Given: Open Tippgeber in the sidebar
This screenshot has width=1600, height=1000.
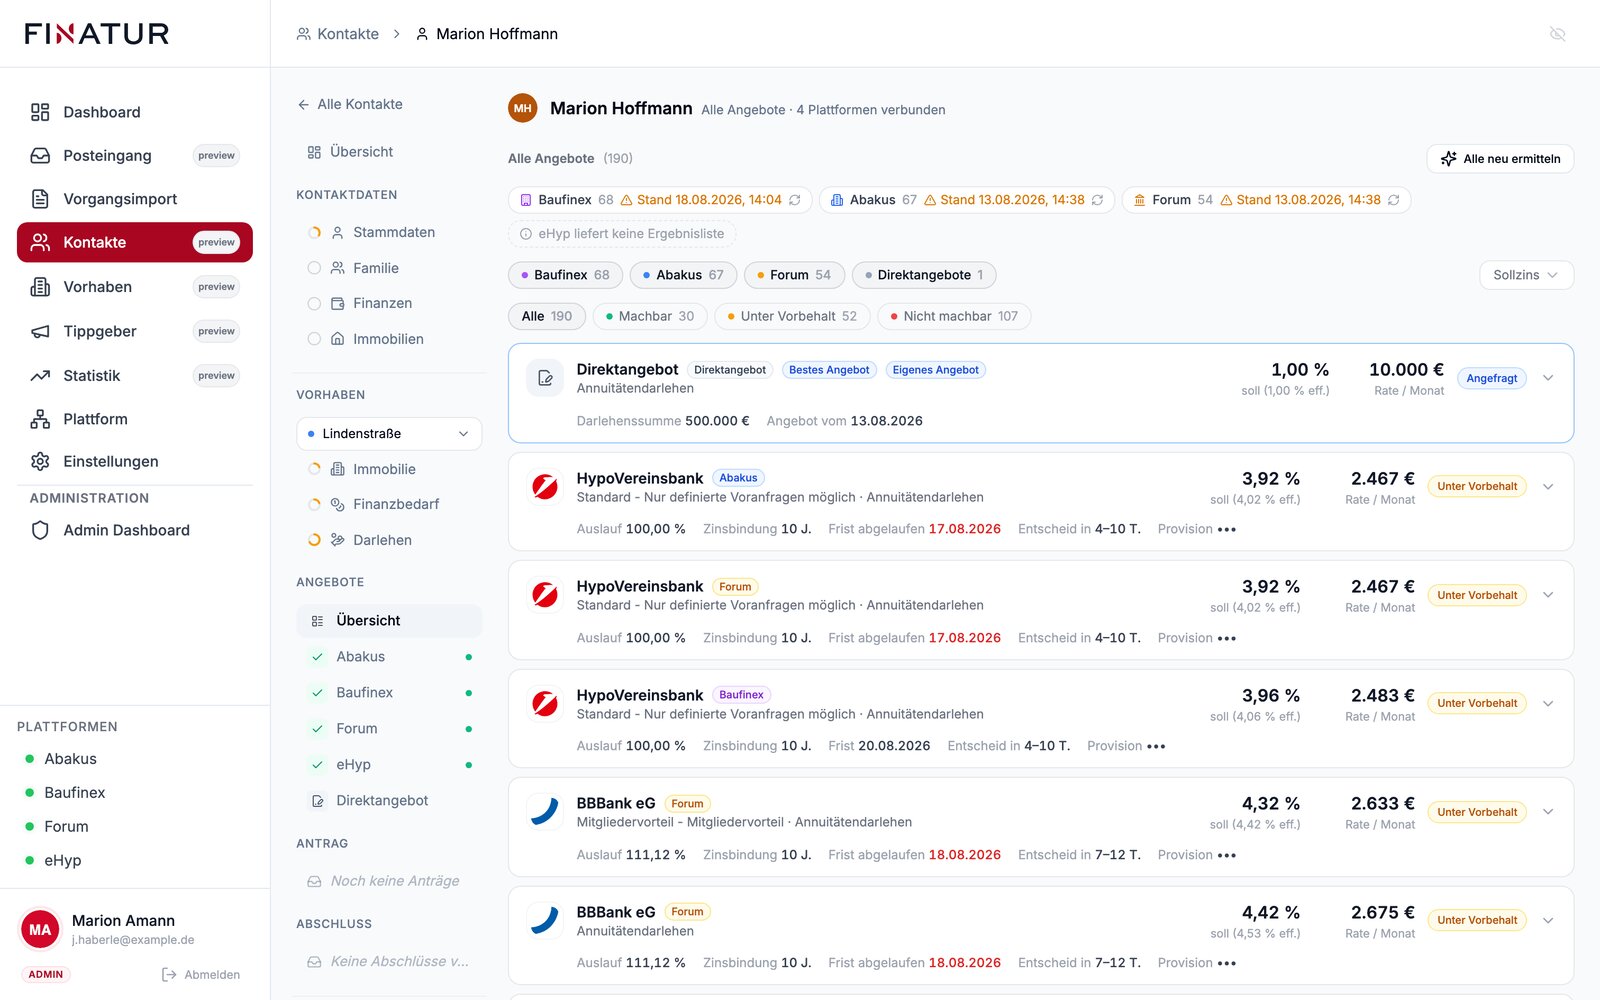Looking at the screenshot, I should coord(135,331).
